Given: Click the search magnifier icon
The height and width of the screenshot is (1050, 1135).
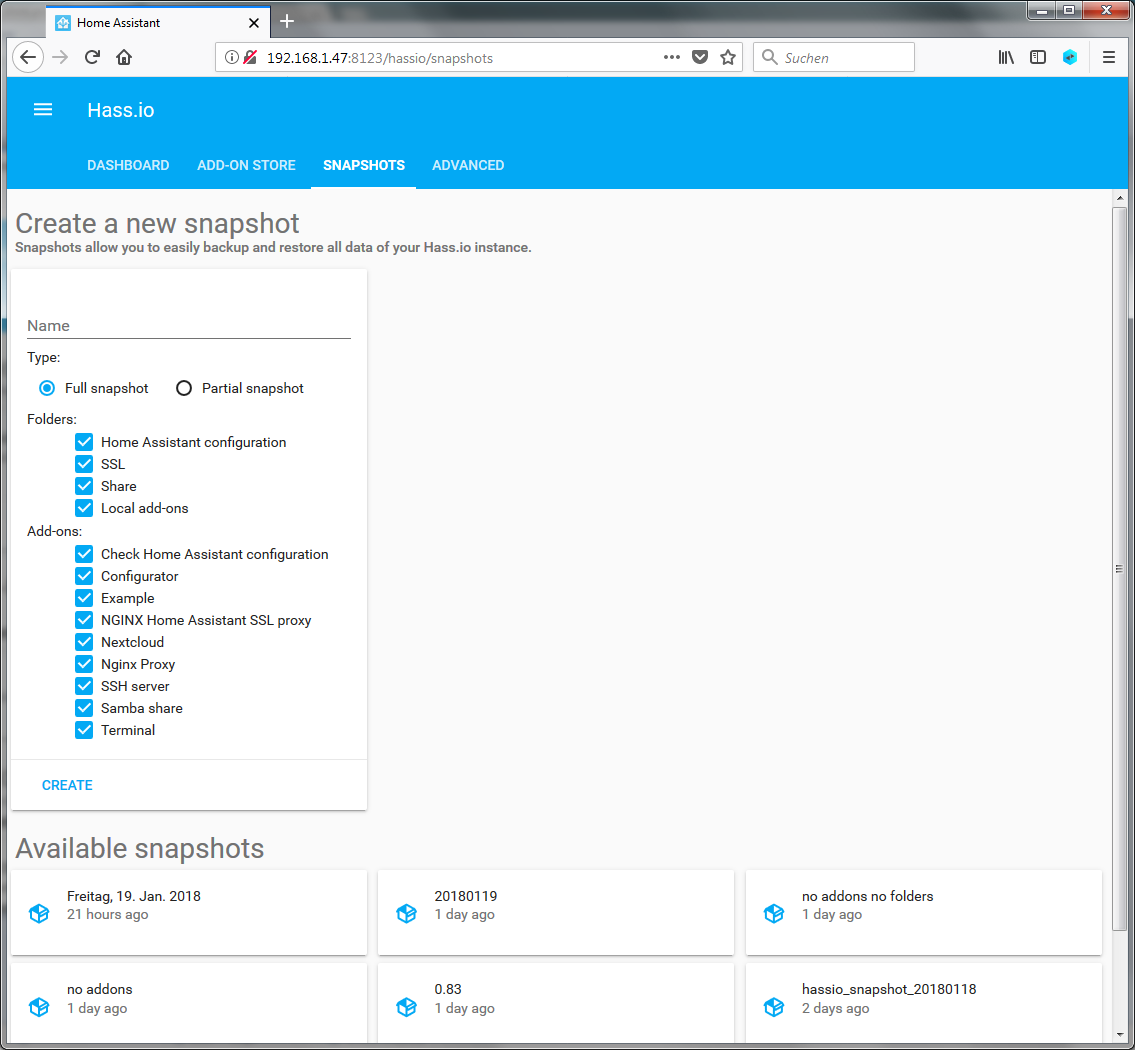Looking at the screenshot, I should click(769, 57).
